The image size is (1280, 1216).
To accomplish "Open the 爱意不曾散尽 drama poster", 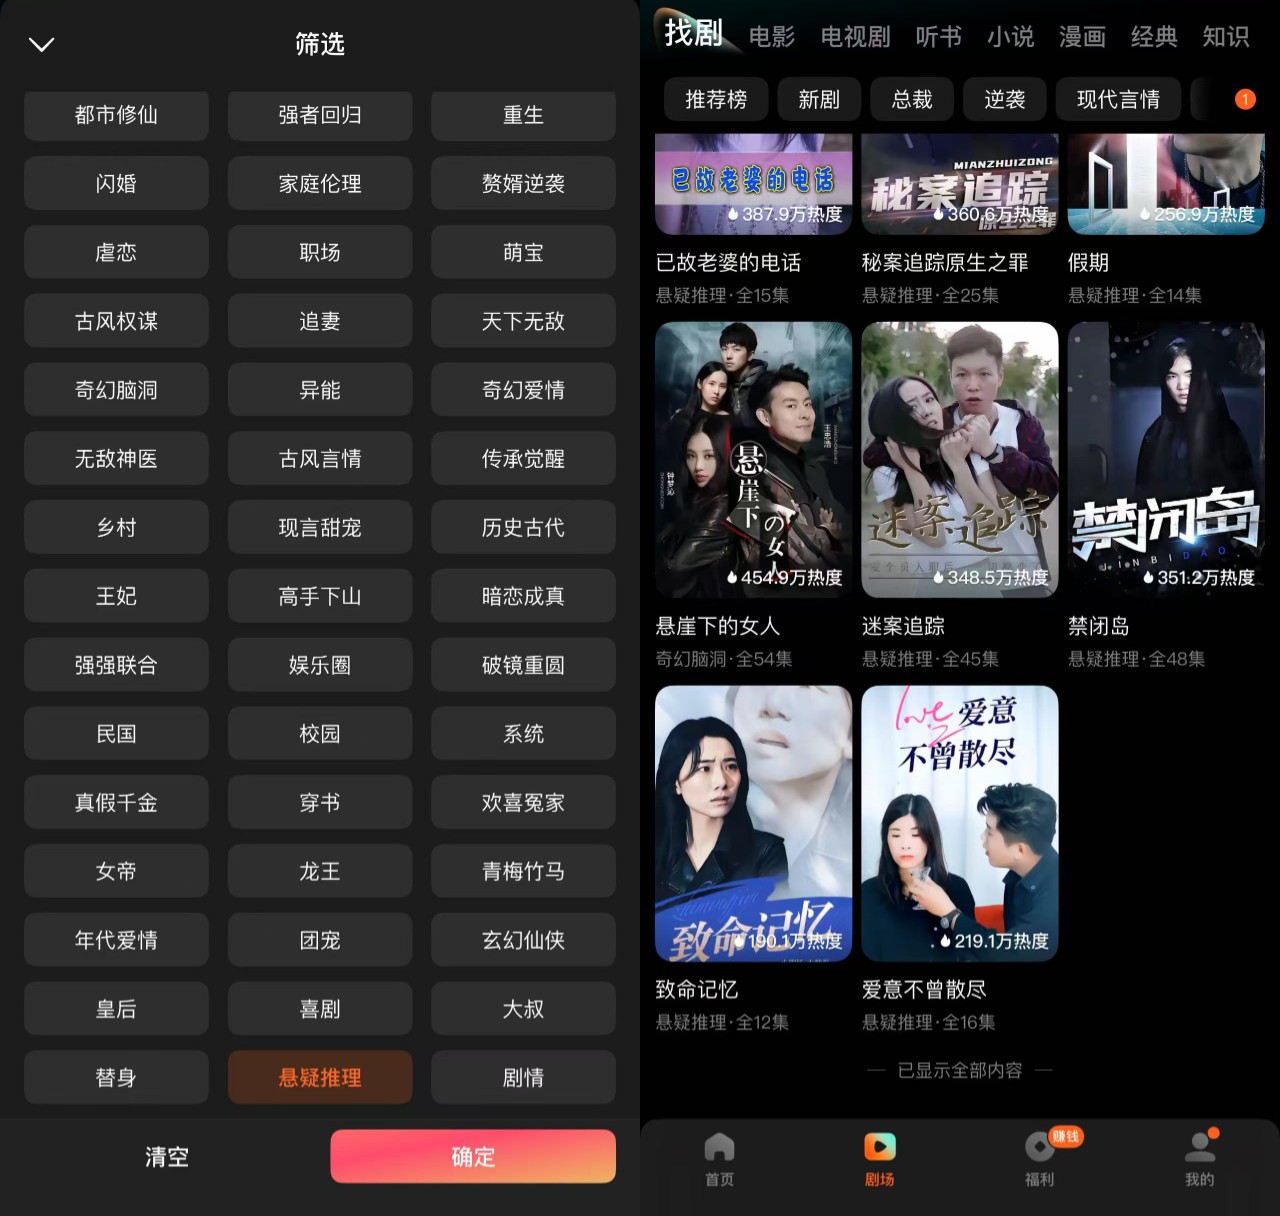I will pos(960,823).
